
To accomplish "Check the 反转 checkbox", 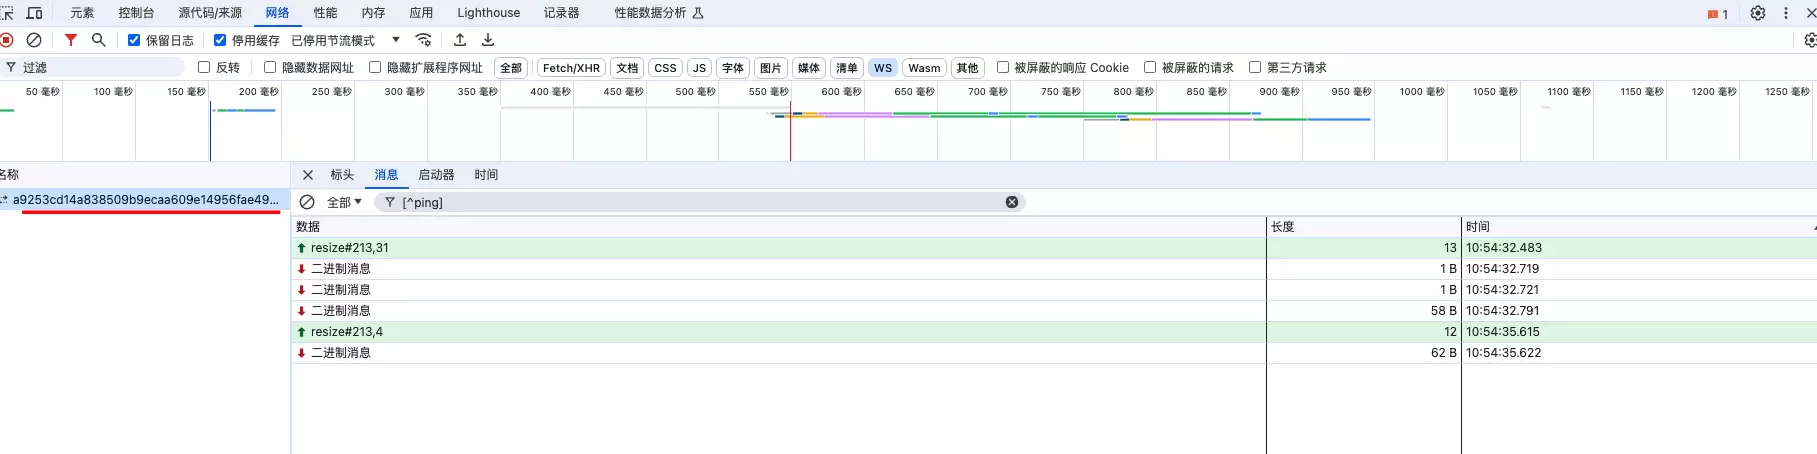I will click(x=204, y=67).
